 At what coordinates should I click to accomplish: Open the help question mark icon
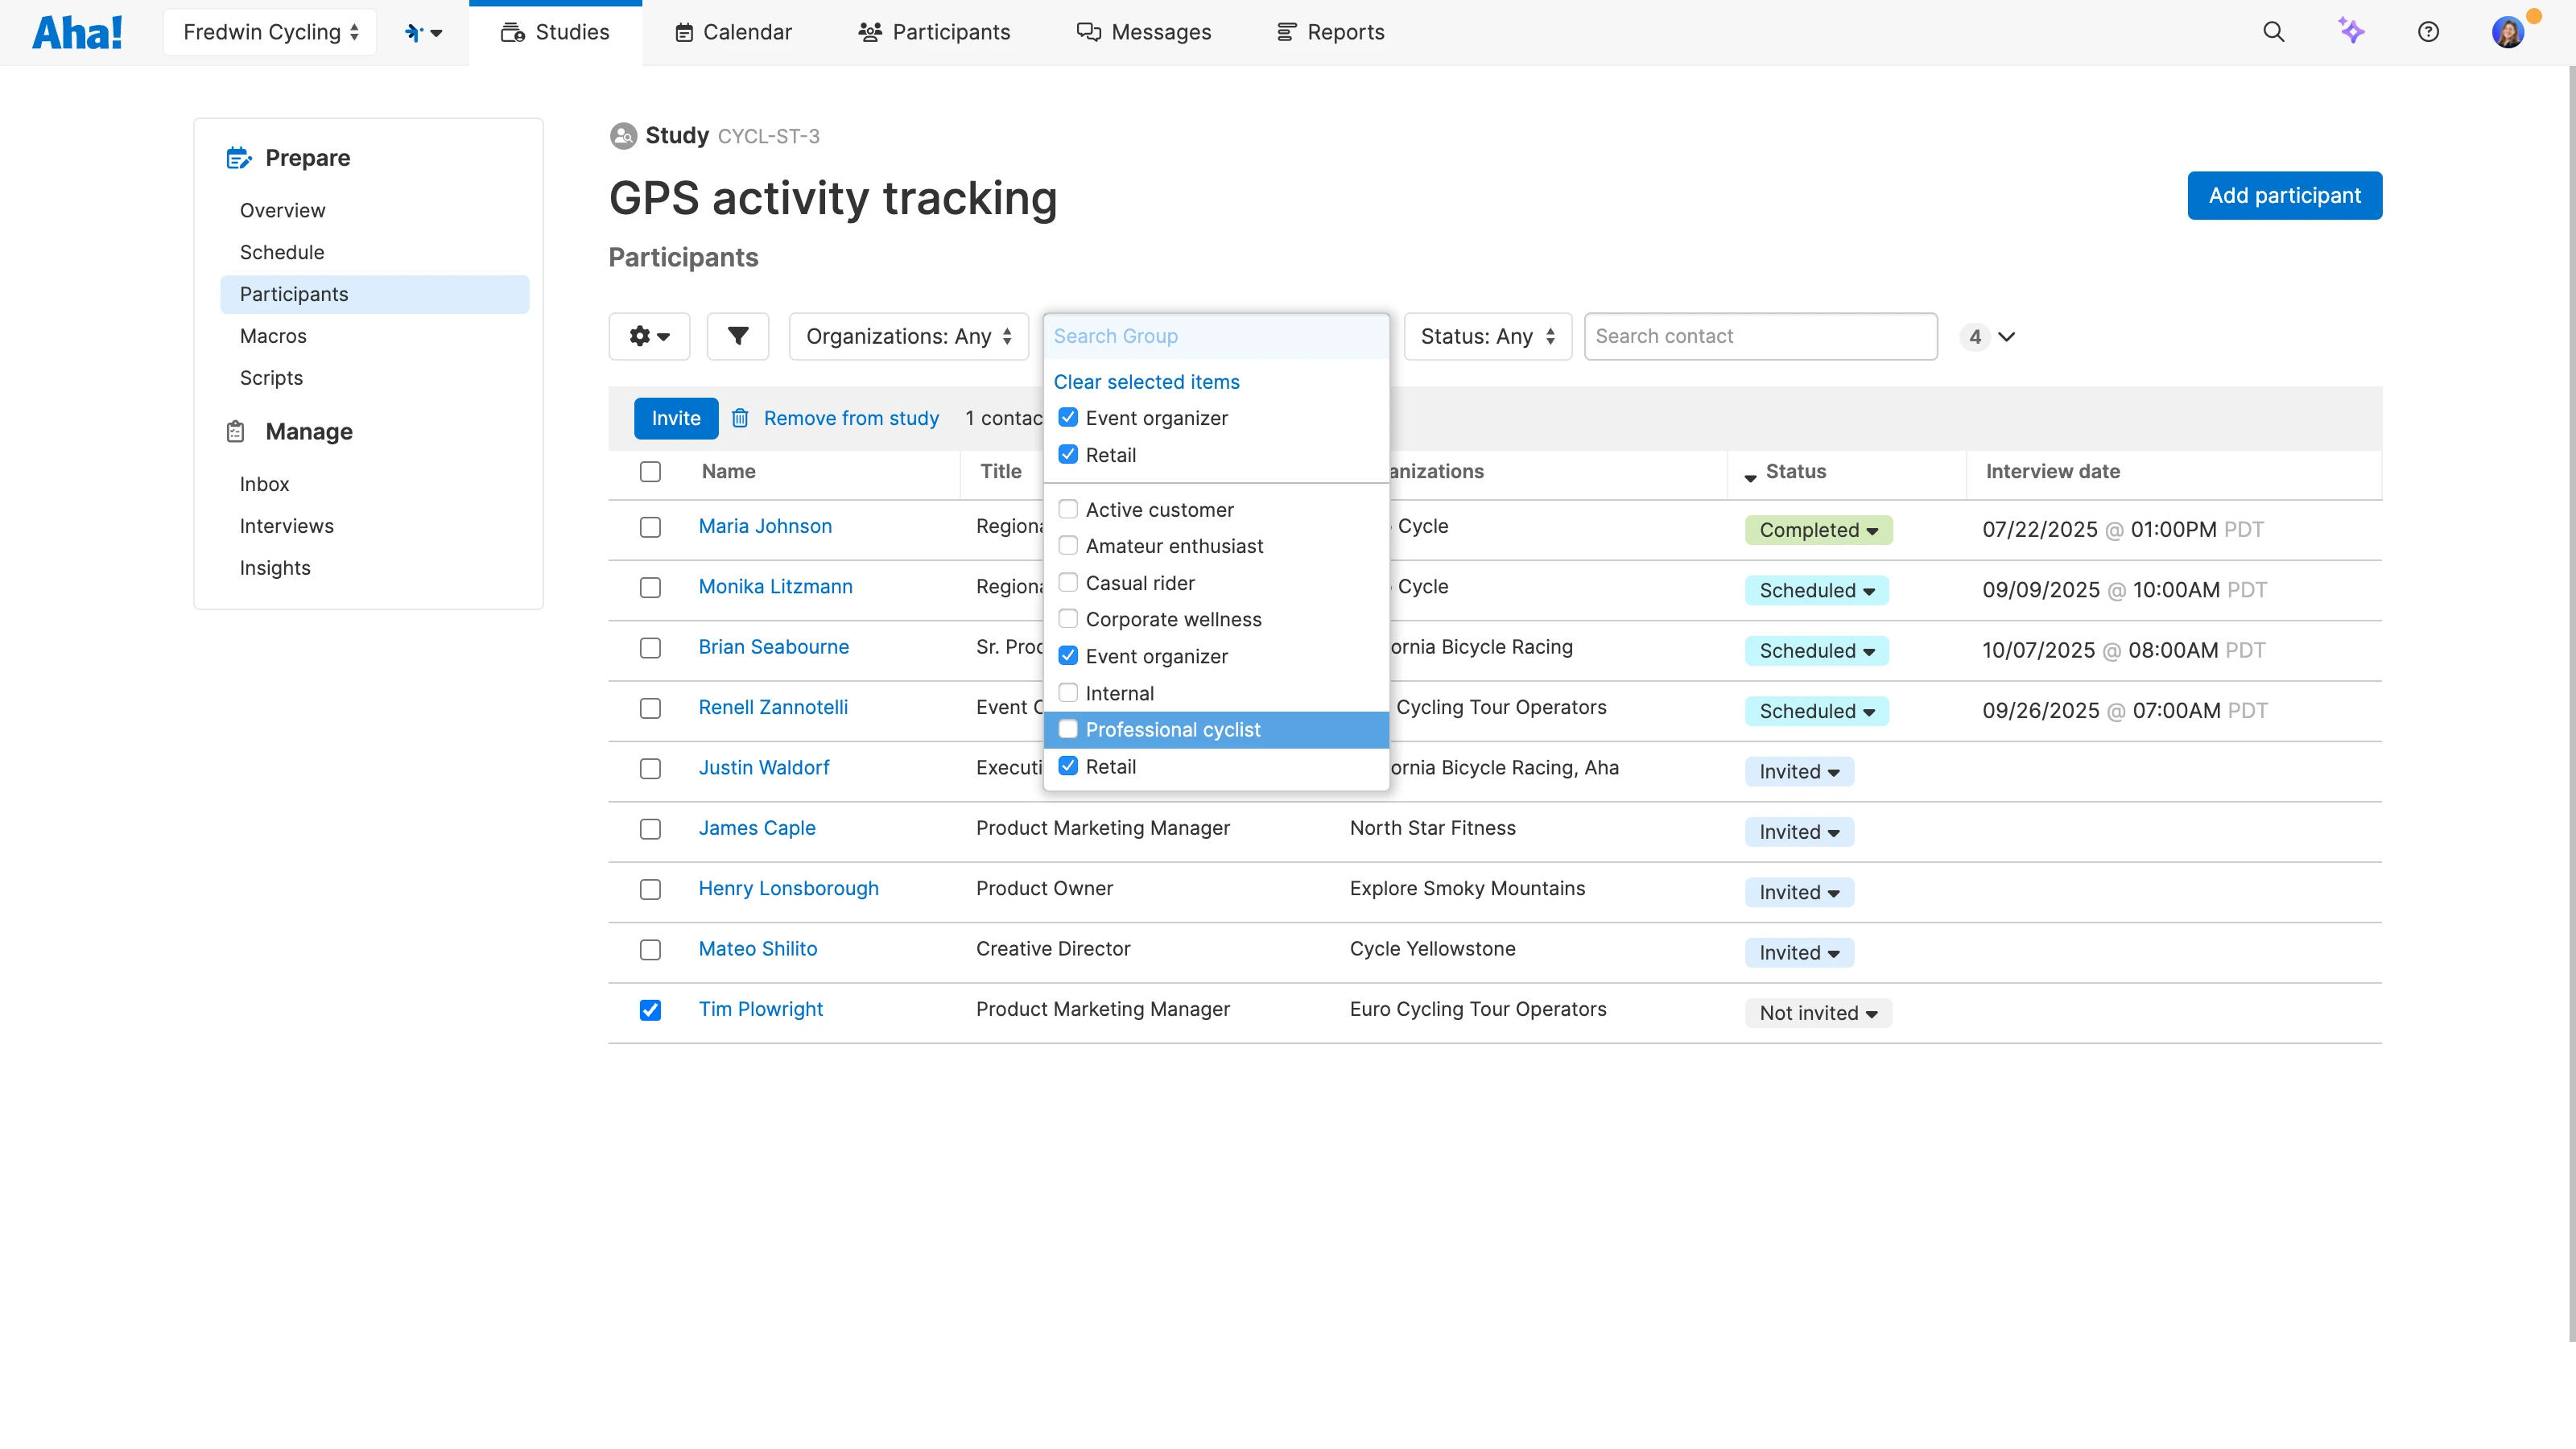click(x=2428, y=32)
